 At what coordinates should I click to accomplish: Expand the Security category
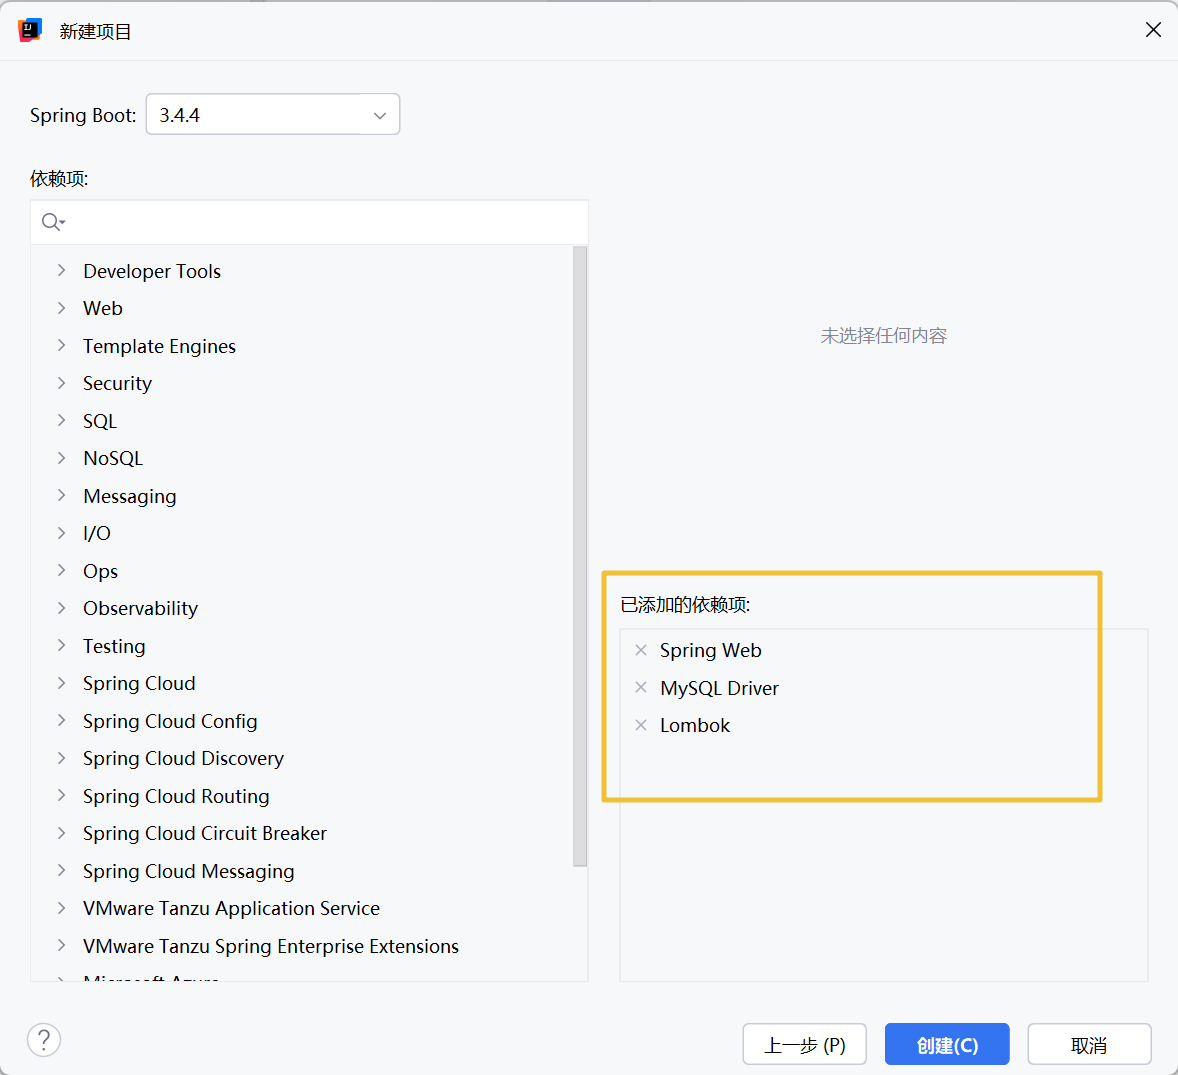62,383
